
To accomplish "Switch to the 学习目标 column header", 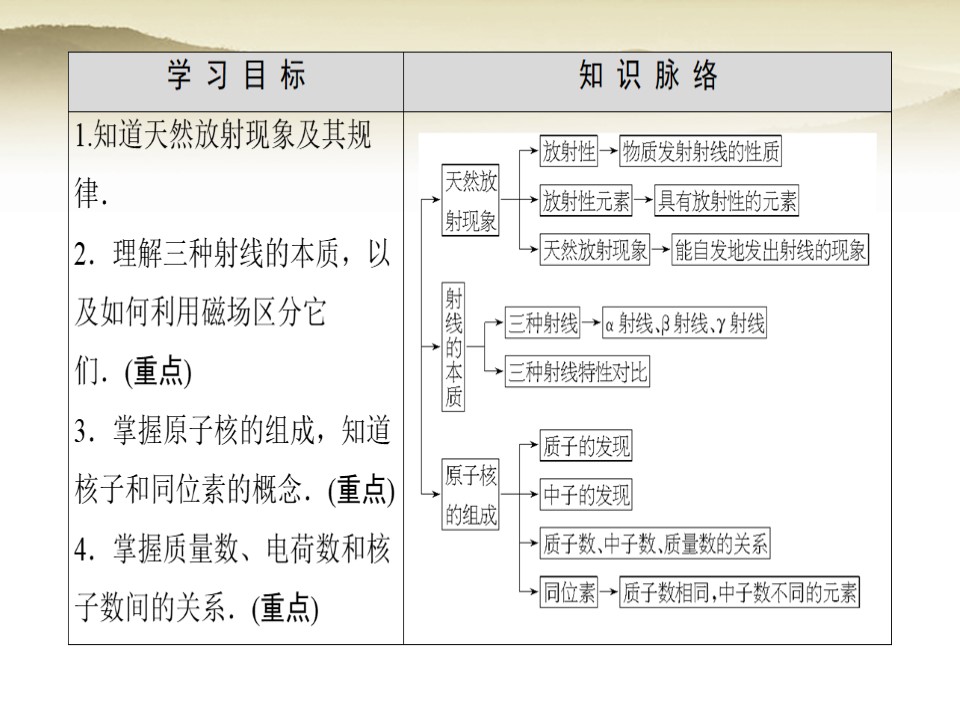I will [x=234, y=75].
